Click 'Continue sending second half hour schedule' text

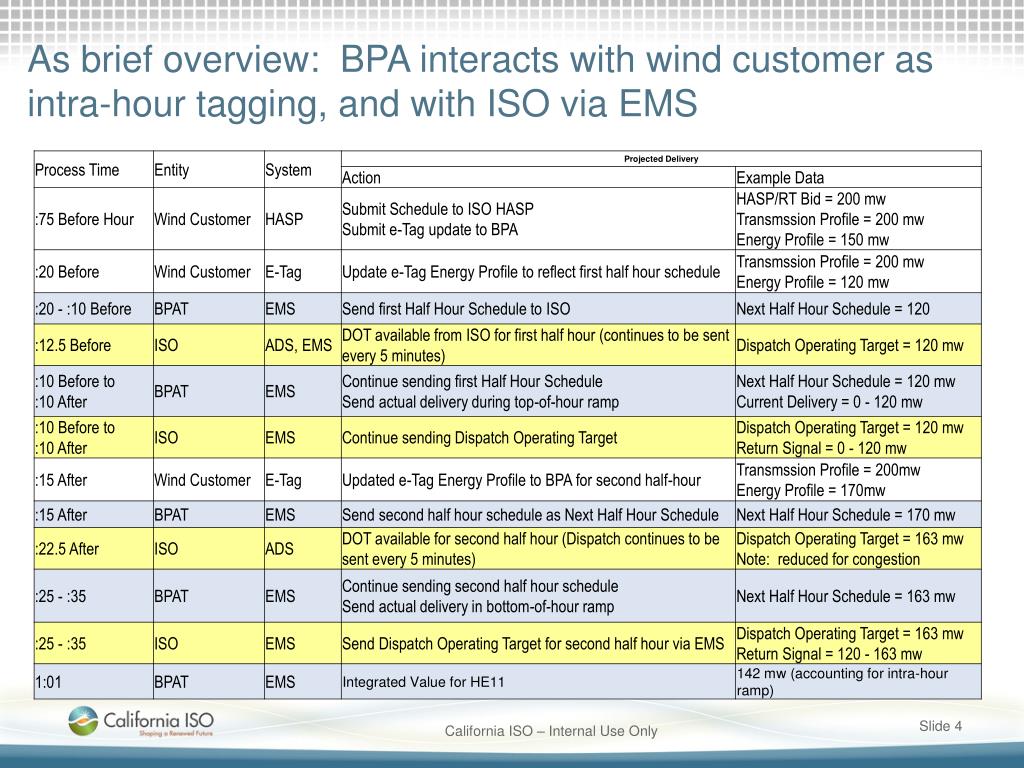click(480, 586)
